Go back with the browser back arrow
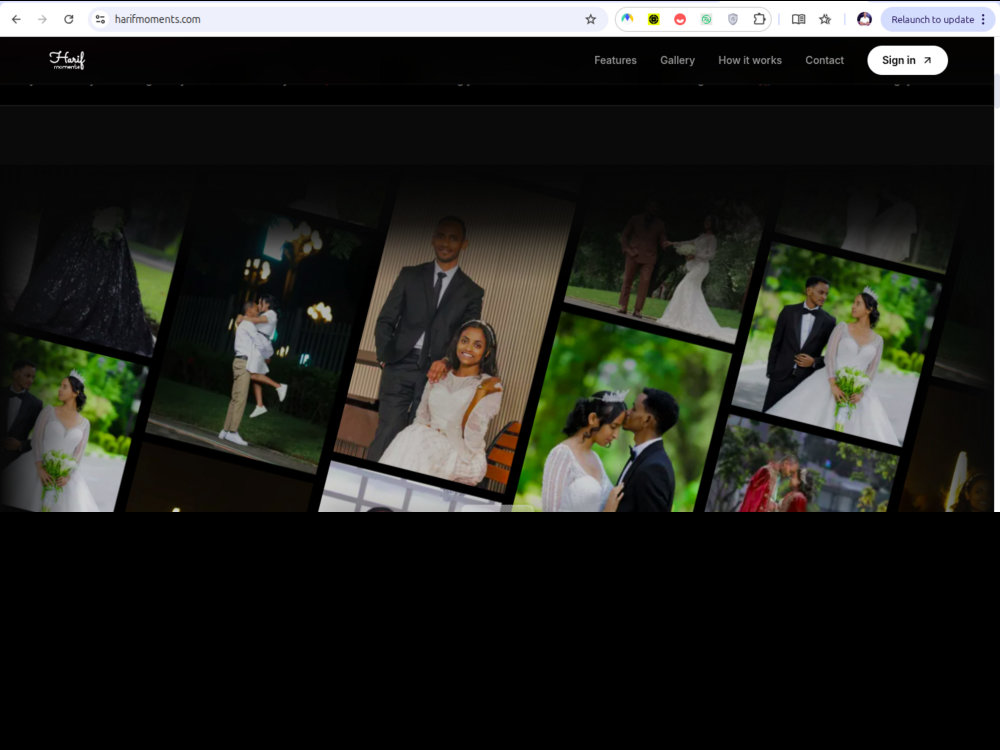Image resolution: width=1000 pixels, height=750 pixels. click(x=17, y=19)
